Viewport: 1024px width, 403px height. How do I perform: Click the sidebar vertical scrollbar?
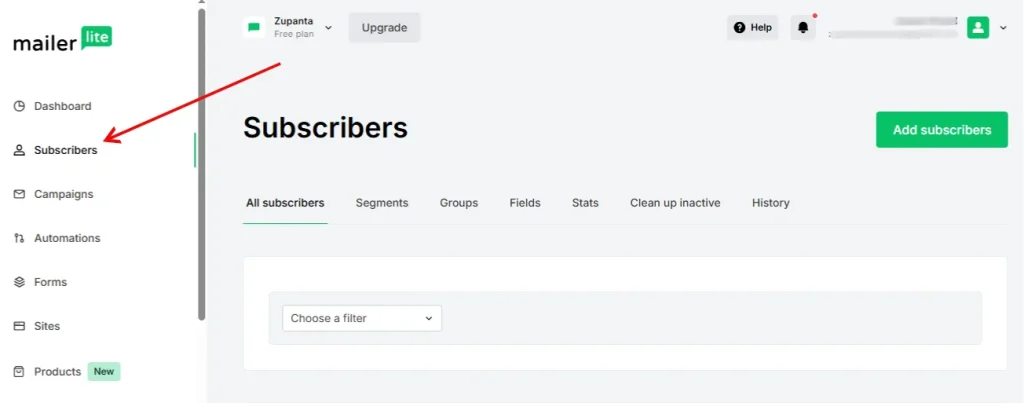[x=202, y=163]
